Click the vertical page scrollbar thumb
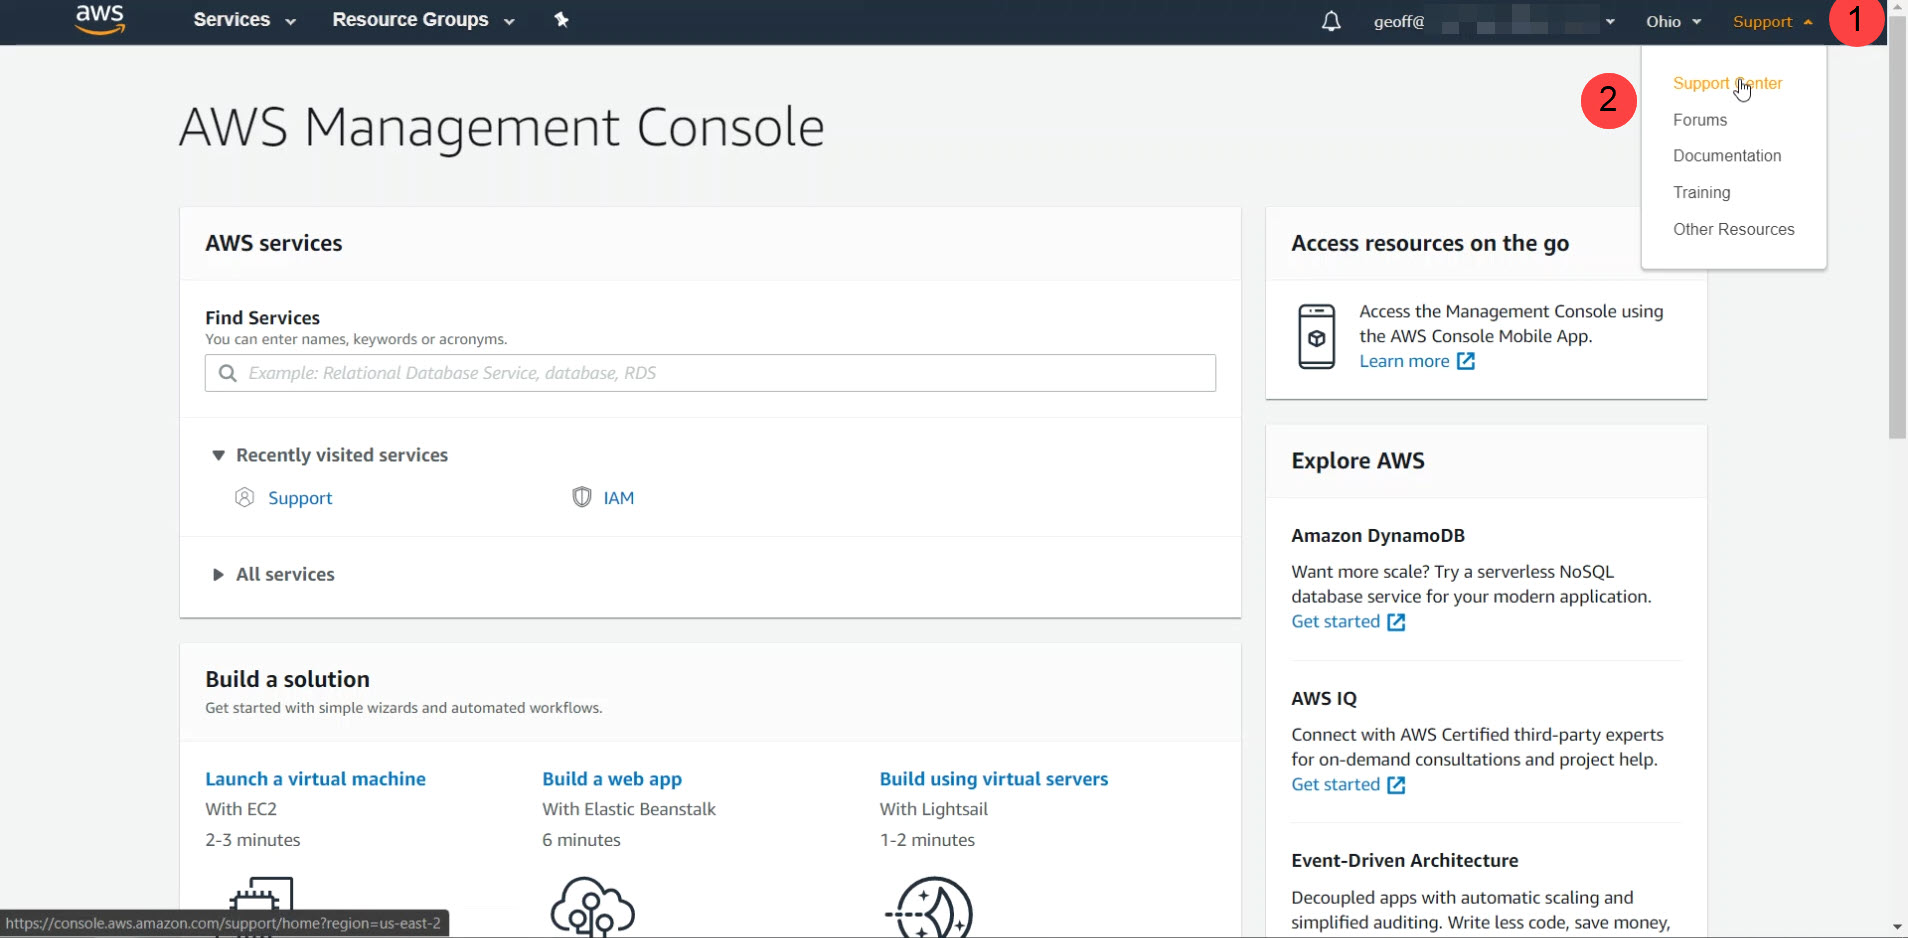This screenshot has width=1908, height=938. 1897,229
